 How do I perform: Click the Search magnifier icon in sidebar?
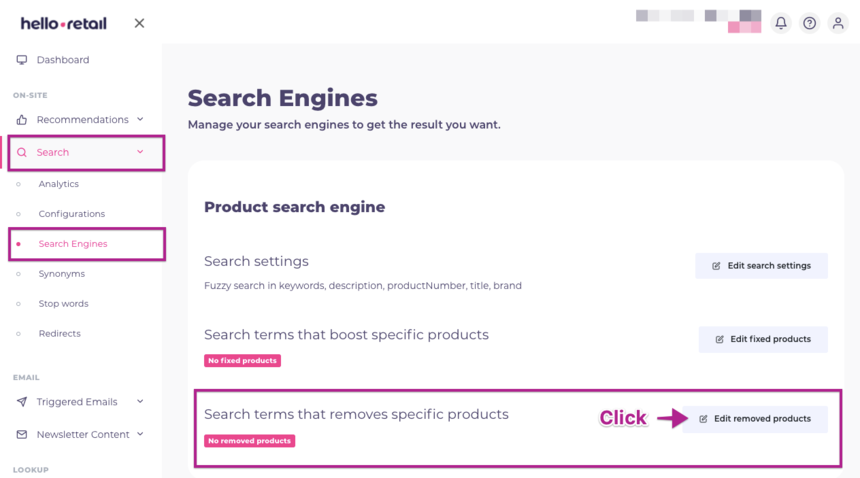click(22, 153)
